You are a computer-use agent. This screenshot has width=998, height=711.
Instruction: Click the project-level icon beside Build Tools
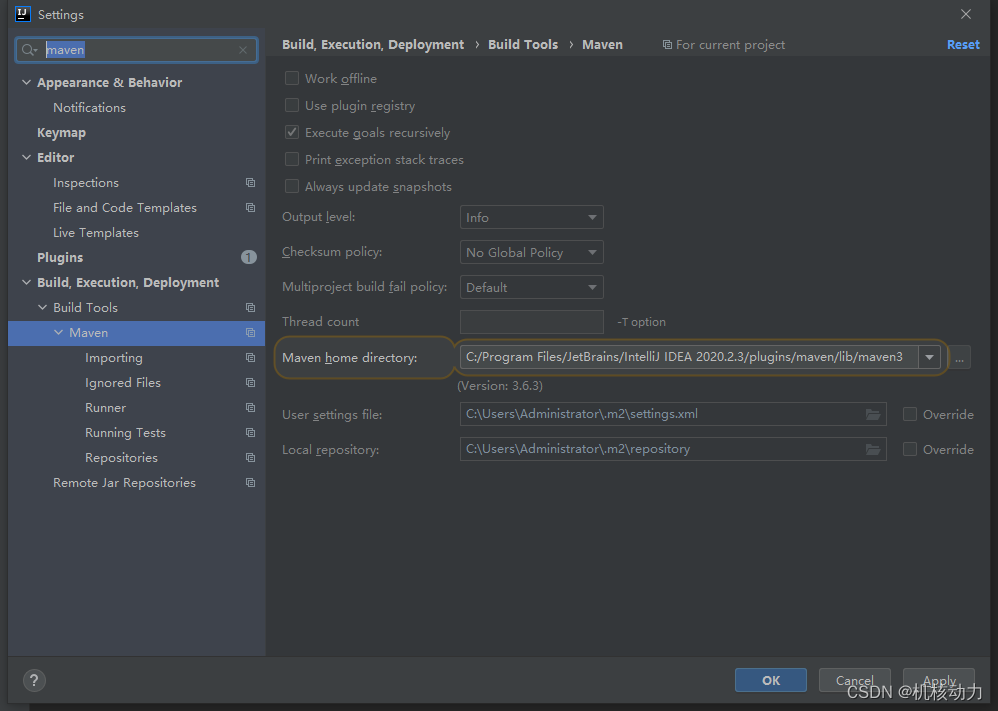pyautogui.click(x=250, y=307)
